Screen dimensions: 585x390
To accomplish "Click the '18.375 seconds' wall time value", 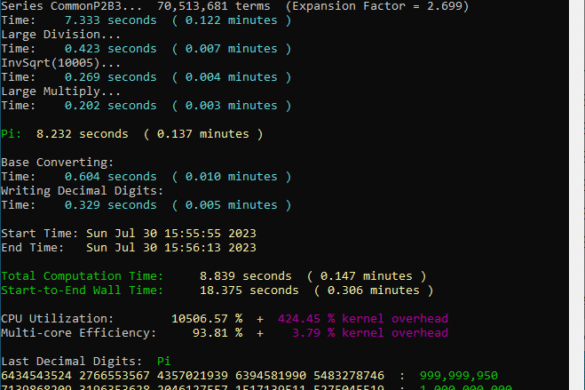I will (249, 290).
